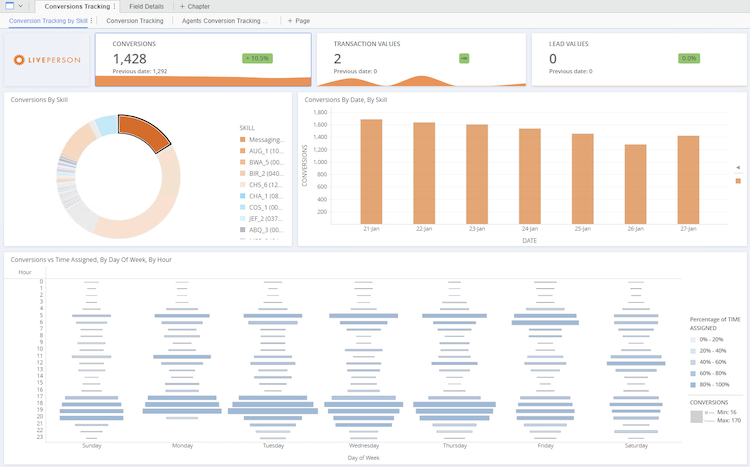Click the 20% - 40% time assigned swatch
Viewport: 750px width, 467px height.
693,351
